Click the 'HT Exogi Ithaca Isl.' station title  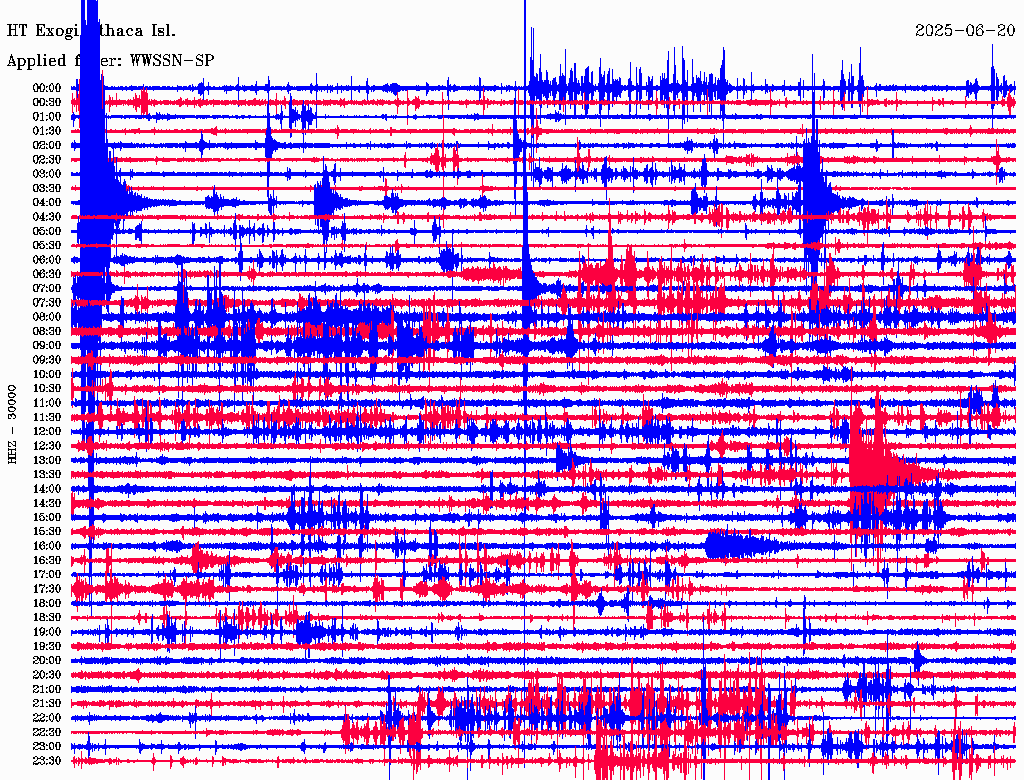click(x=91, y=31)
